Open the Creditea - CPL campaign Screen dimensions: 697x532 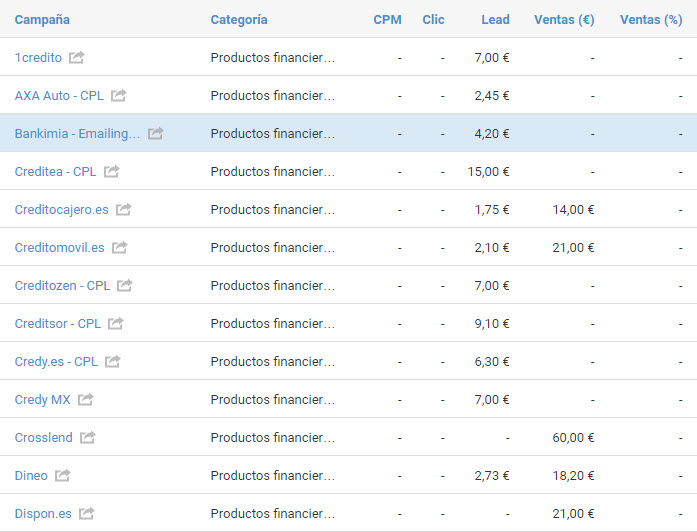pos(56,172)
